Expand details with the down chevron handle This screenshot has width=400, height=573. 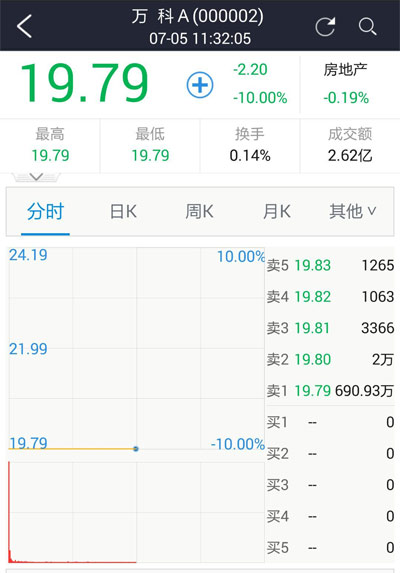[36, 177]
